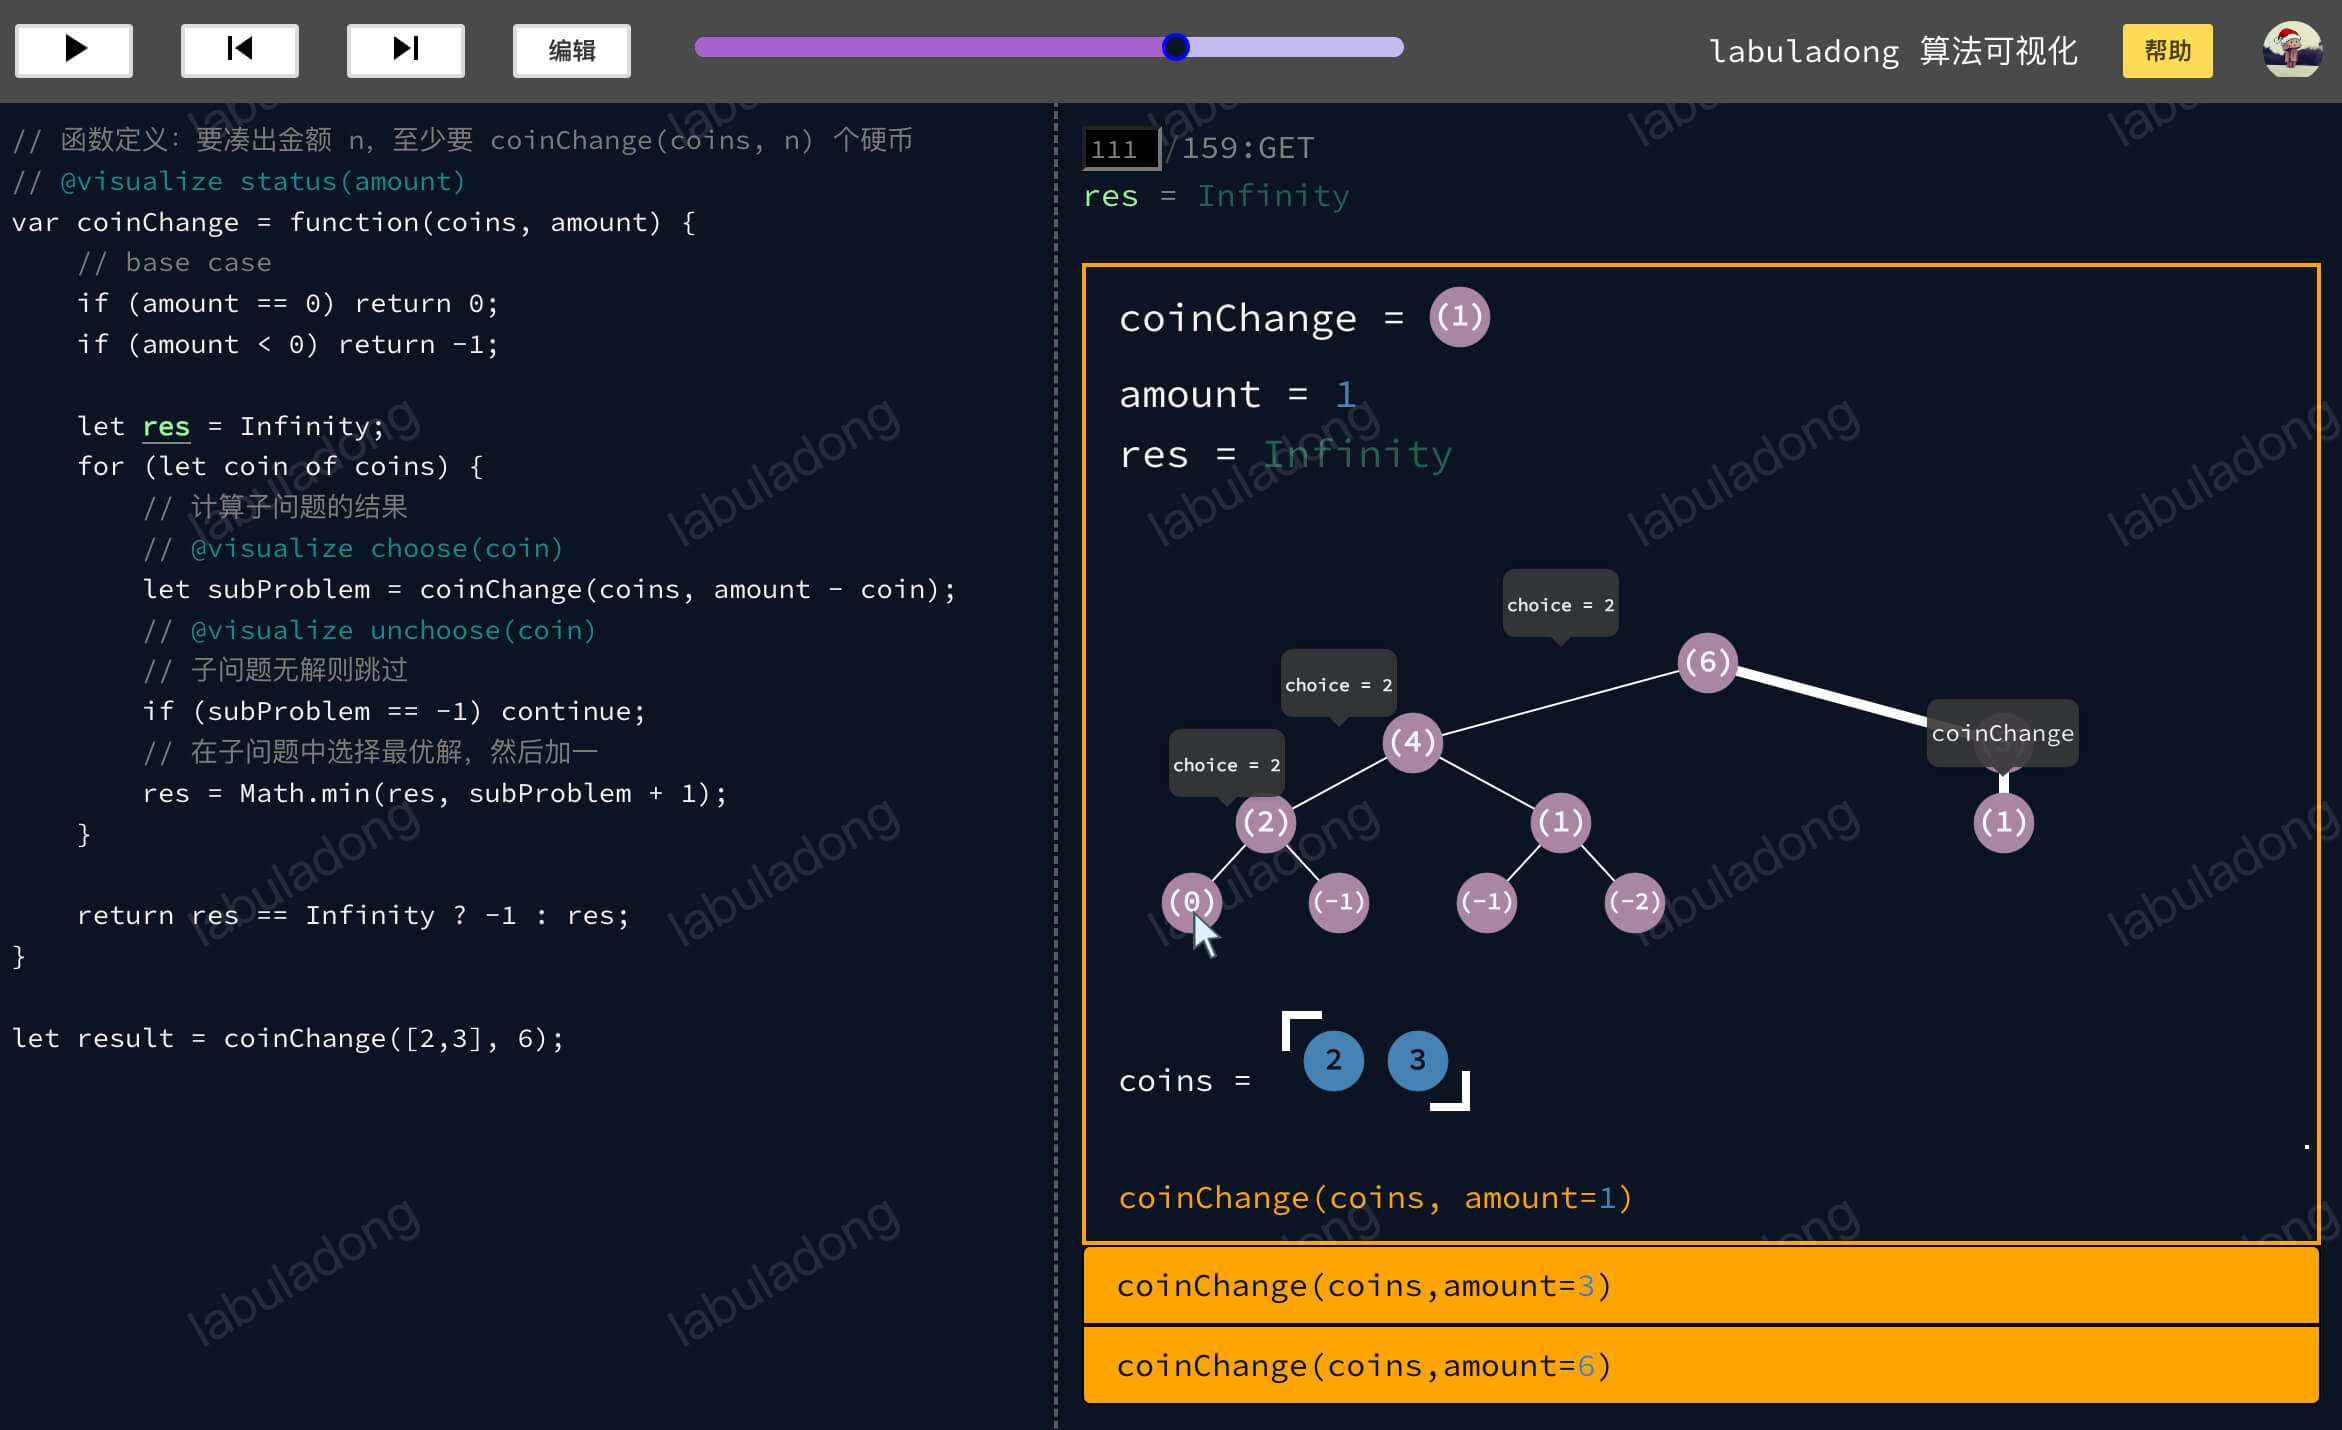Select the blue coin 2 circle
Image resolution: width=2342 pixels, height=1430 pixels.
1333,1060
